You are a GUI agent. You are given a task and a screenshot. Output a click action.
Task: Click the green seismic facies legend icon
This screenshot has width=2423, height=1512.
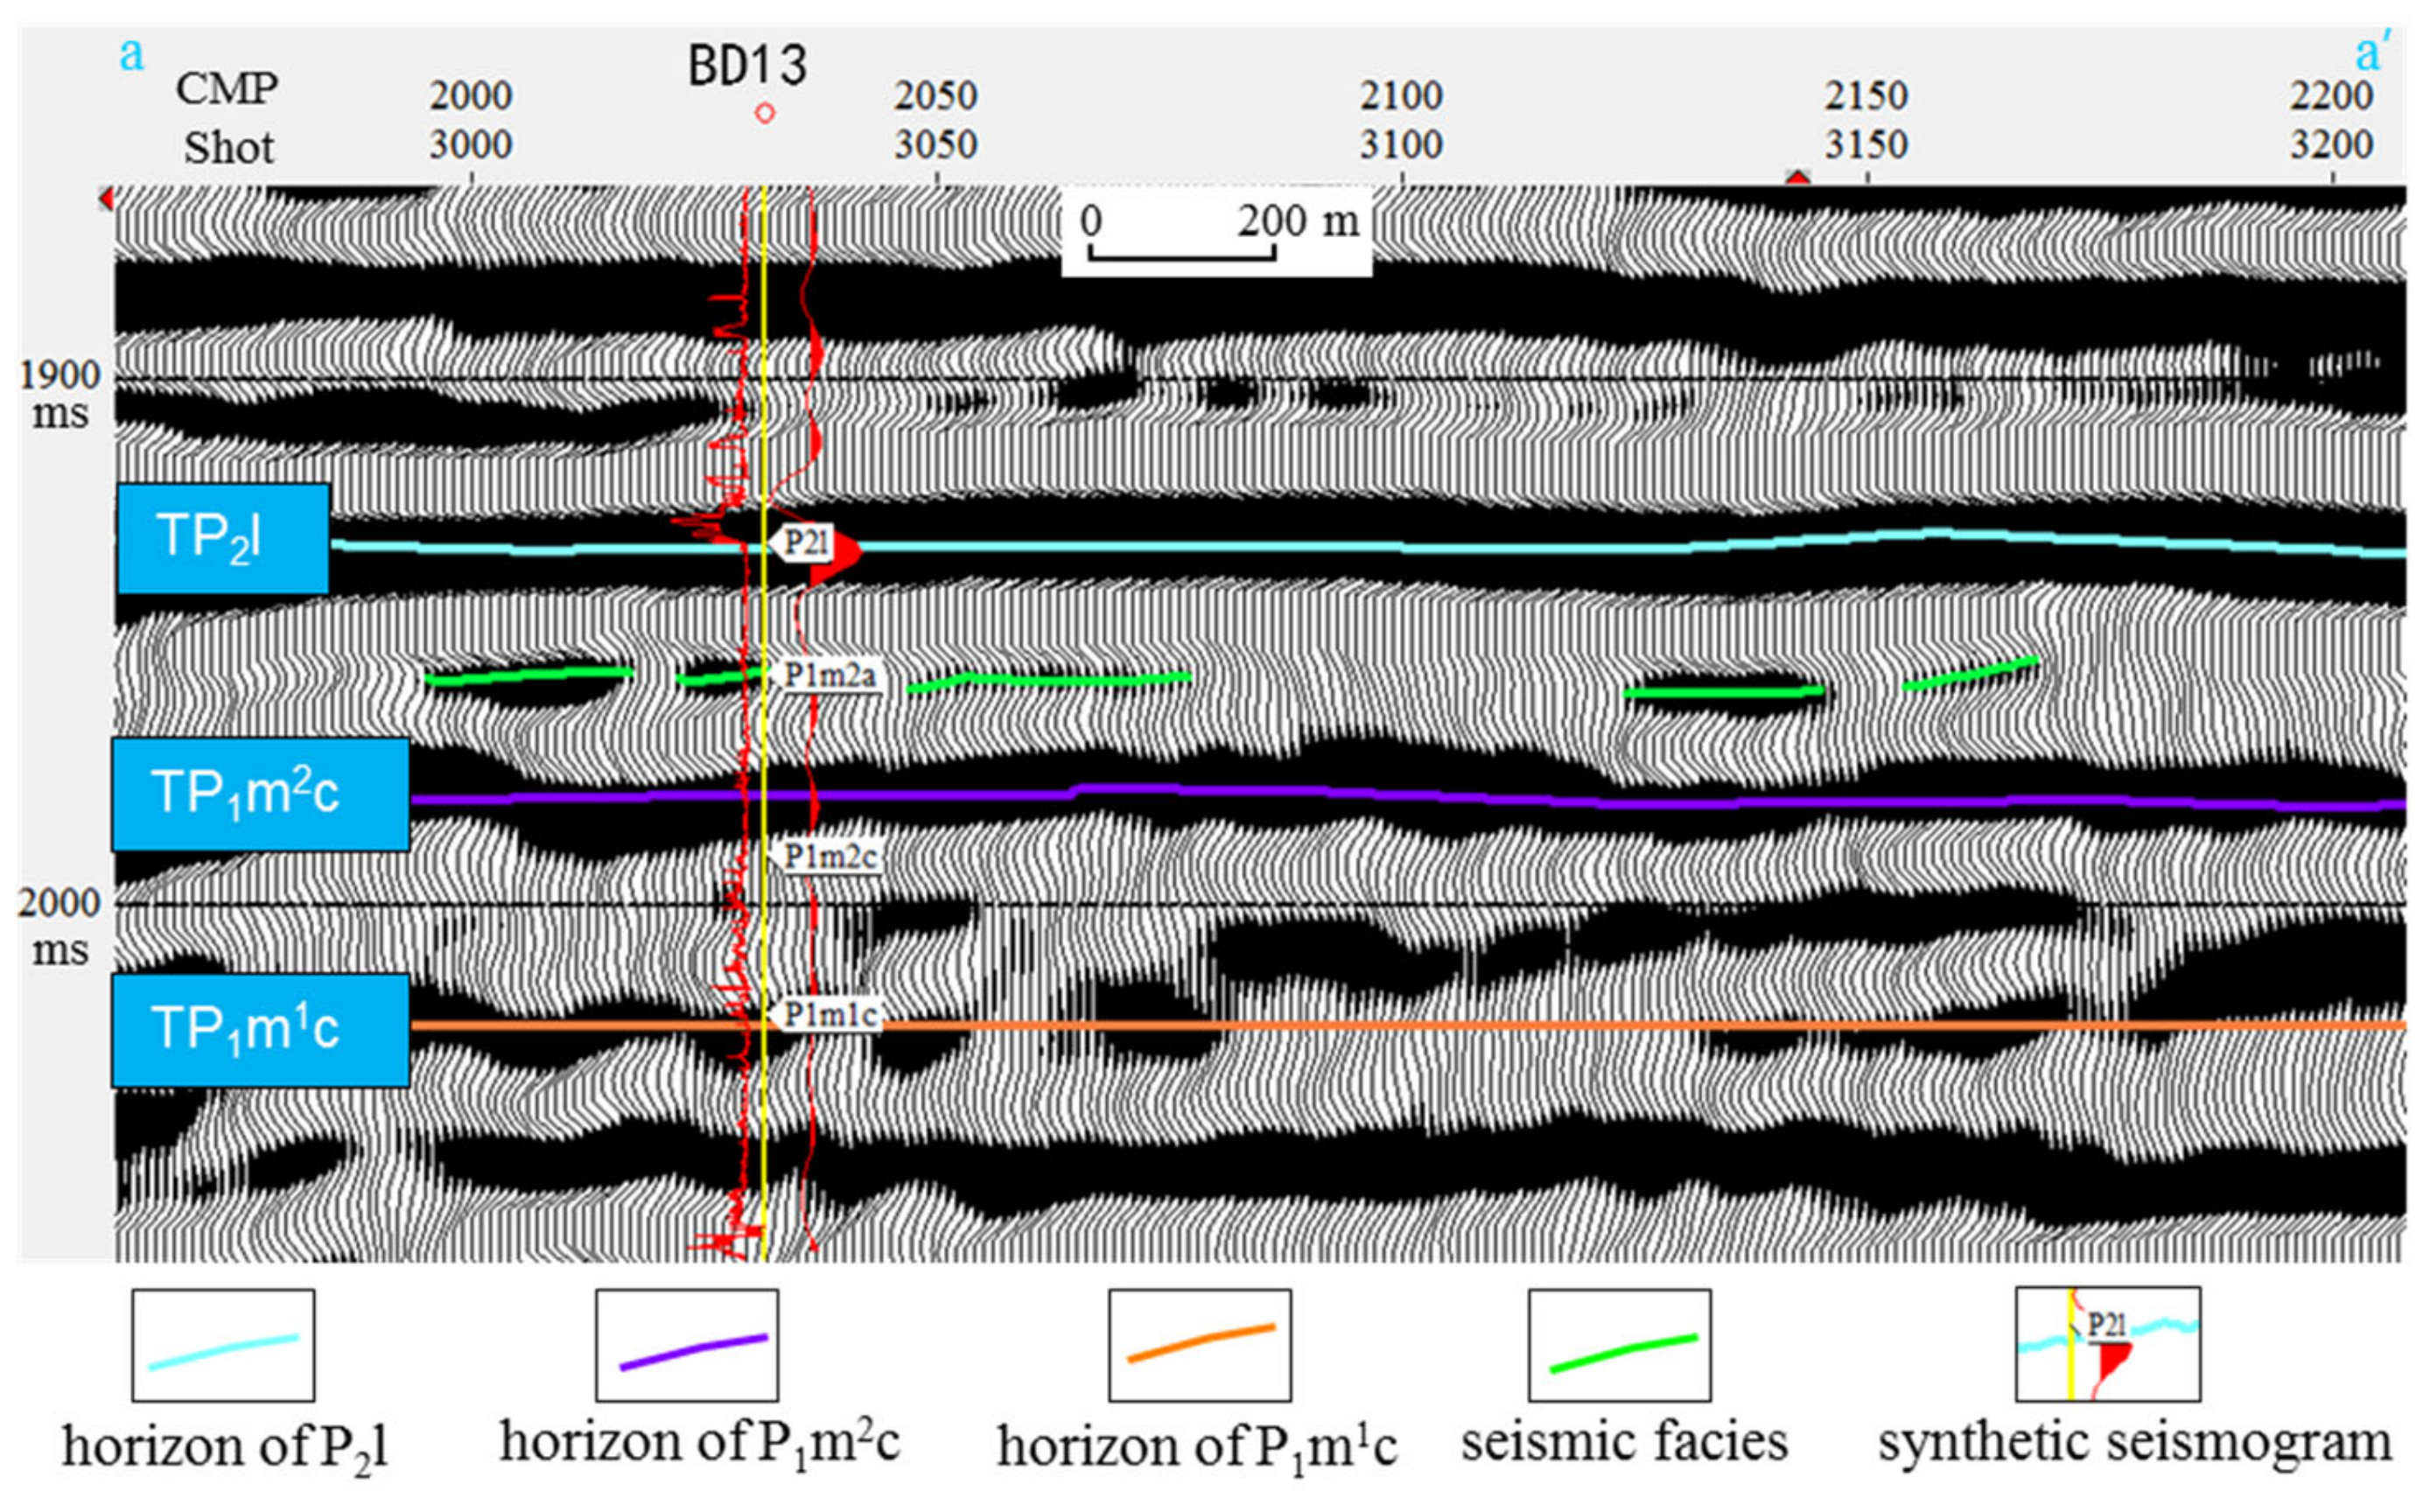[x=1619, y=1344]
